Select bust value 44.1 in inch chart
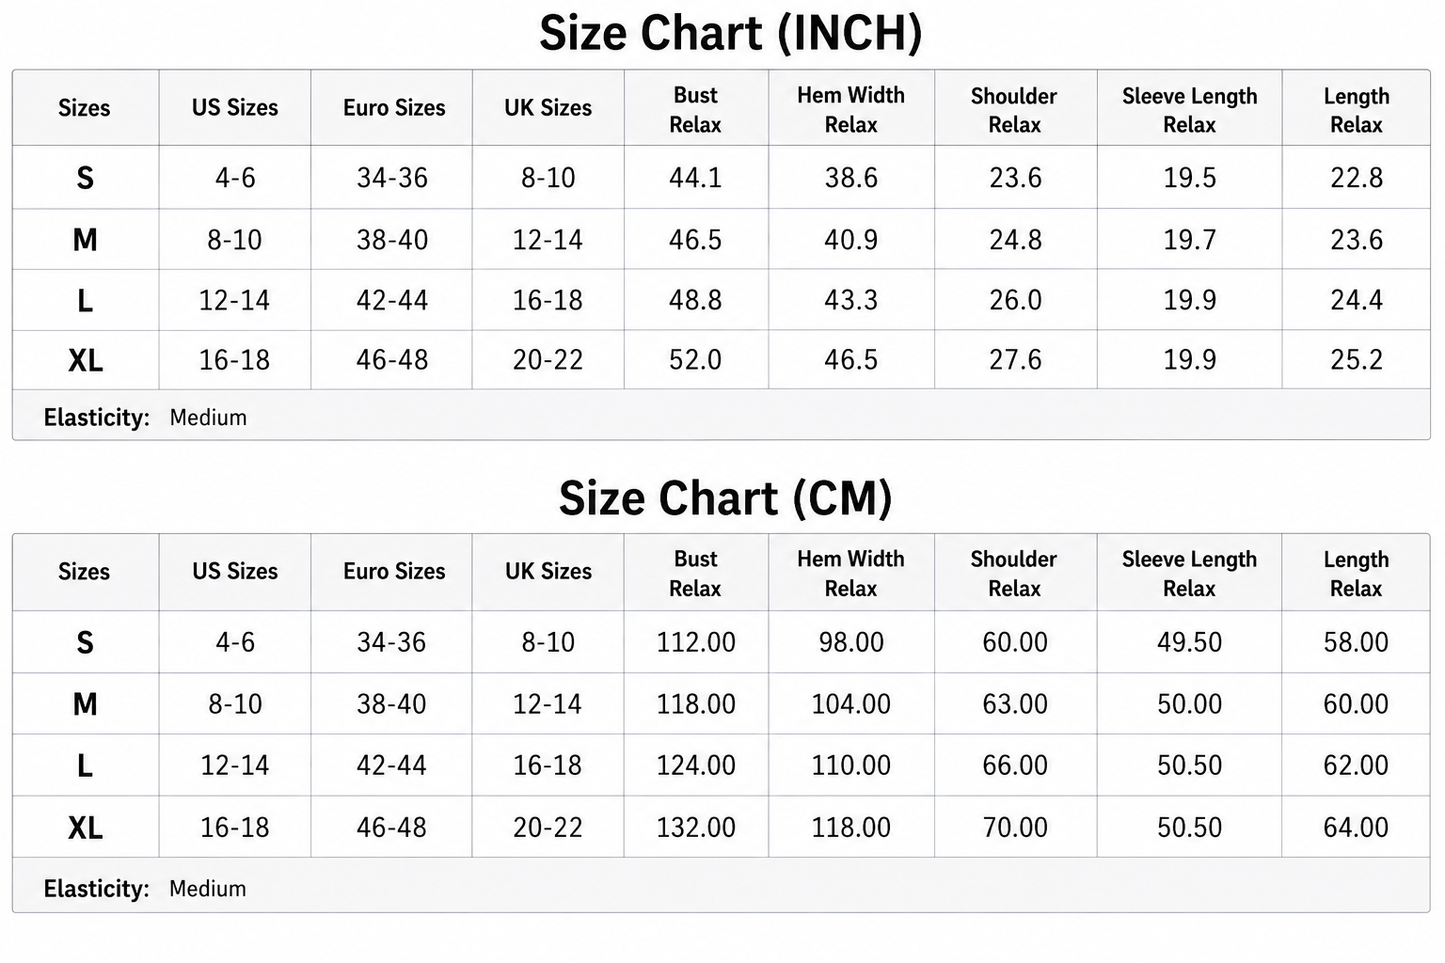 pyautogui.click(x=695, y=178)
